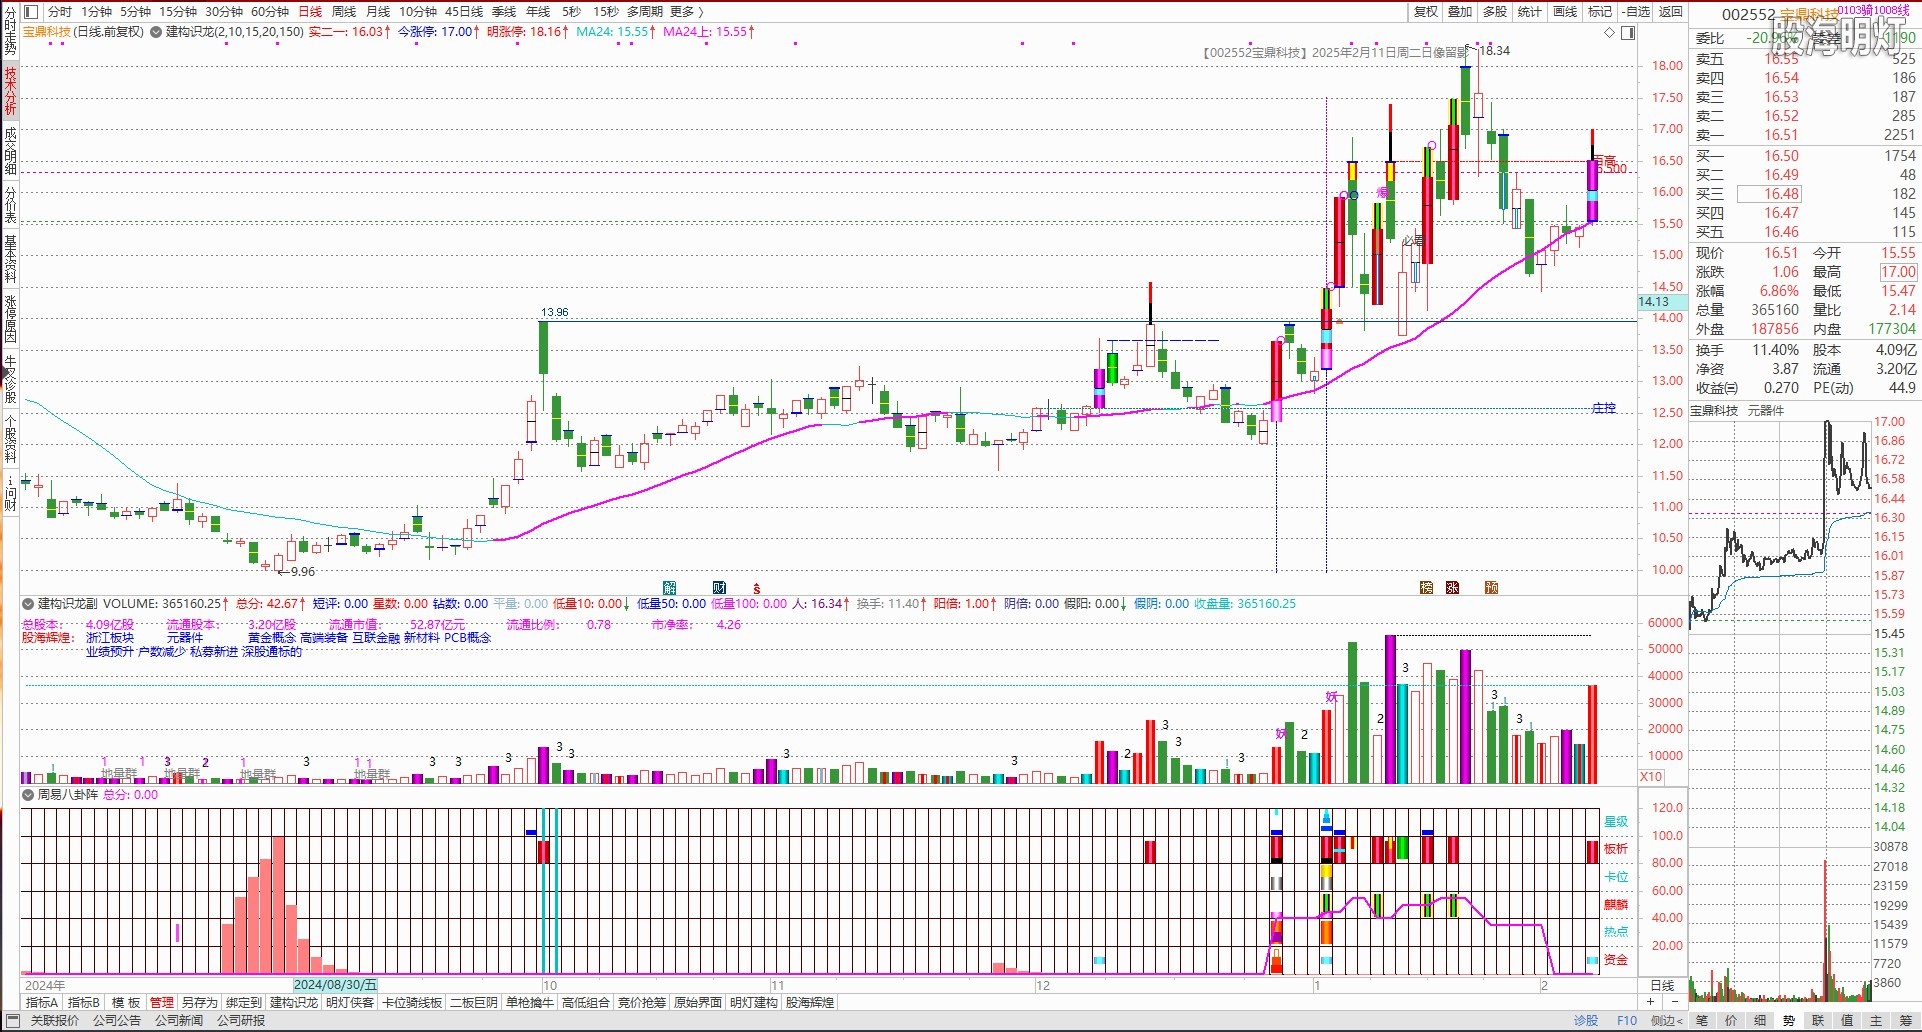Viewport: 1922px width, 1032px height.
Task: Click the zoom-in plus icon below the chart
Action: pos(1650,1002)
